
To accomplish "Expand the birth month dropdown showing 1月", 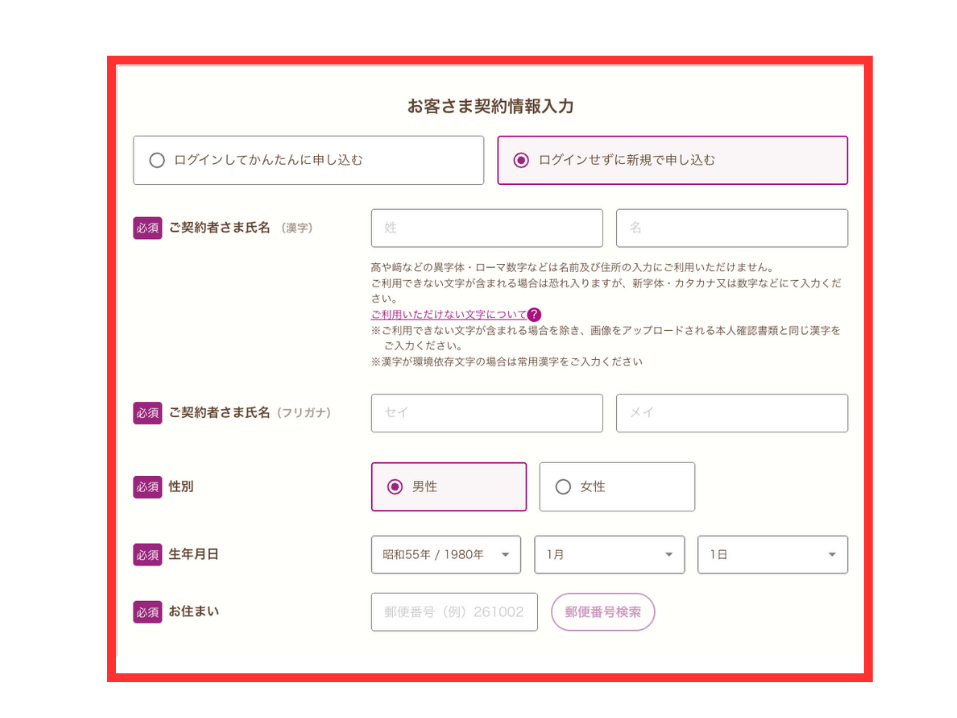I will pos(608,555).
